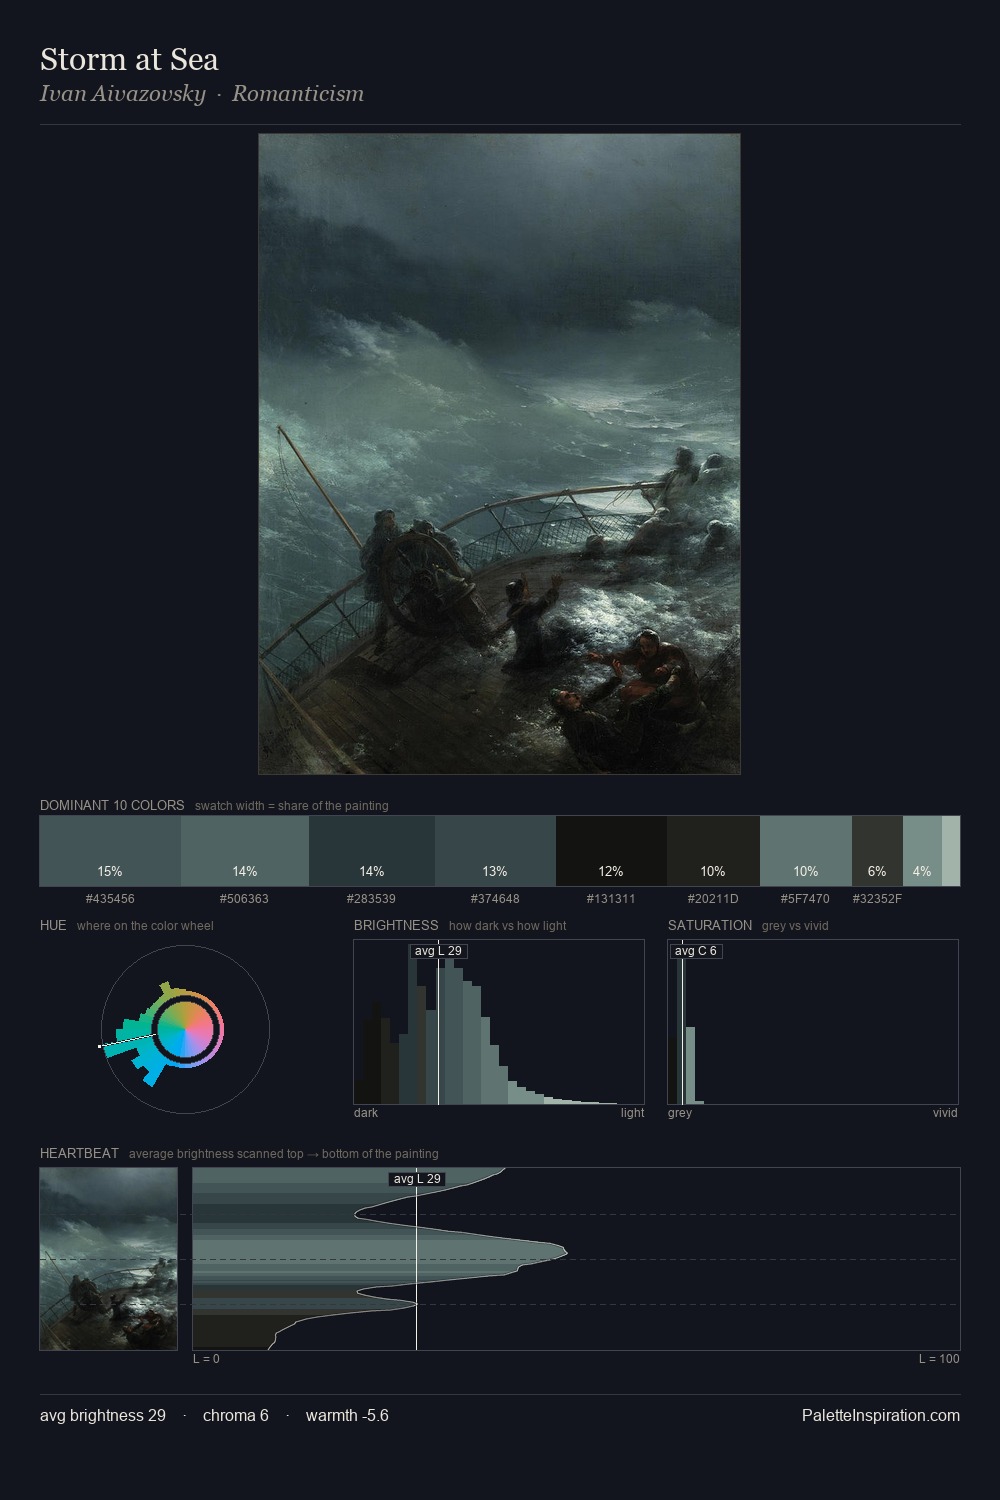Click the heartbeat brightness curve peak

pos(567,1251)
